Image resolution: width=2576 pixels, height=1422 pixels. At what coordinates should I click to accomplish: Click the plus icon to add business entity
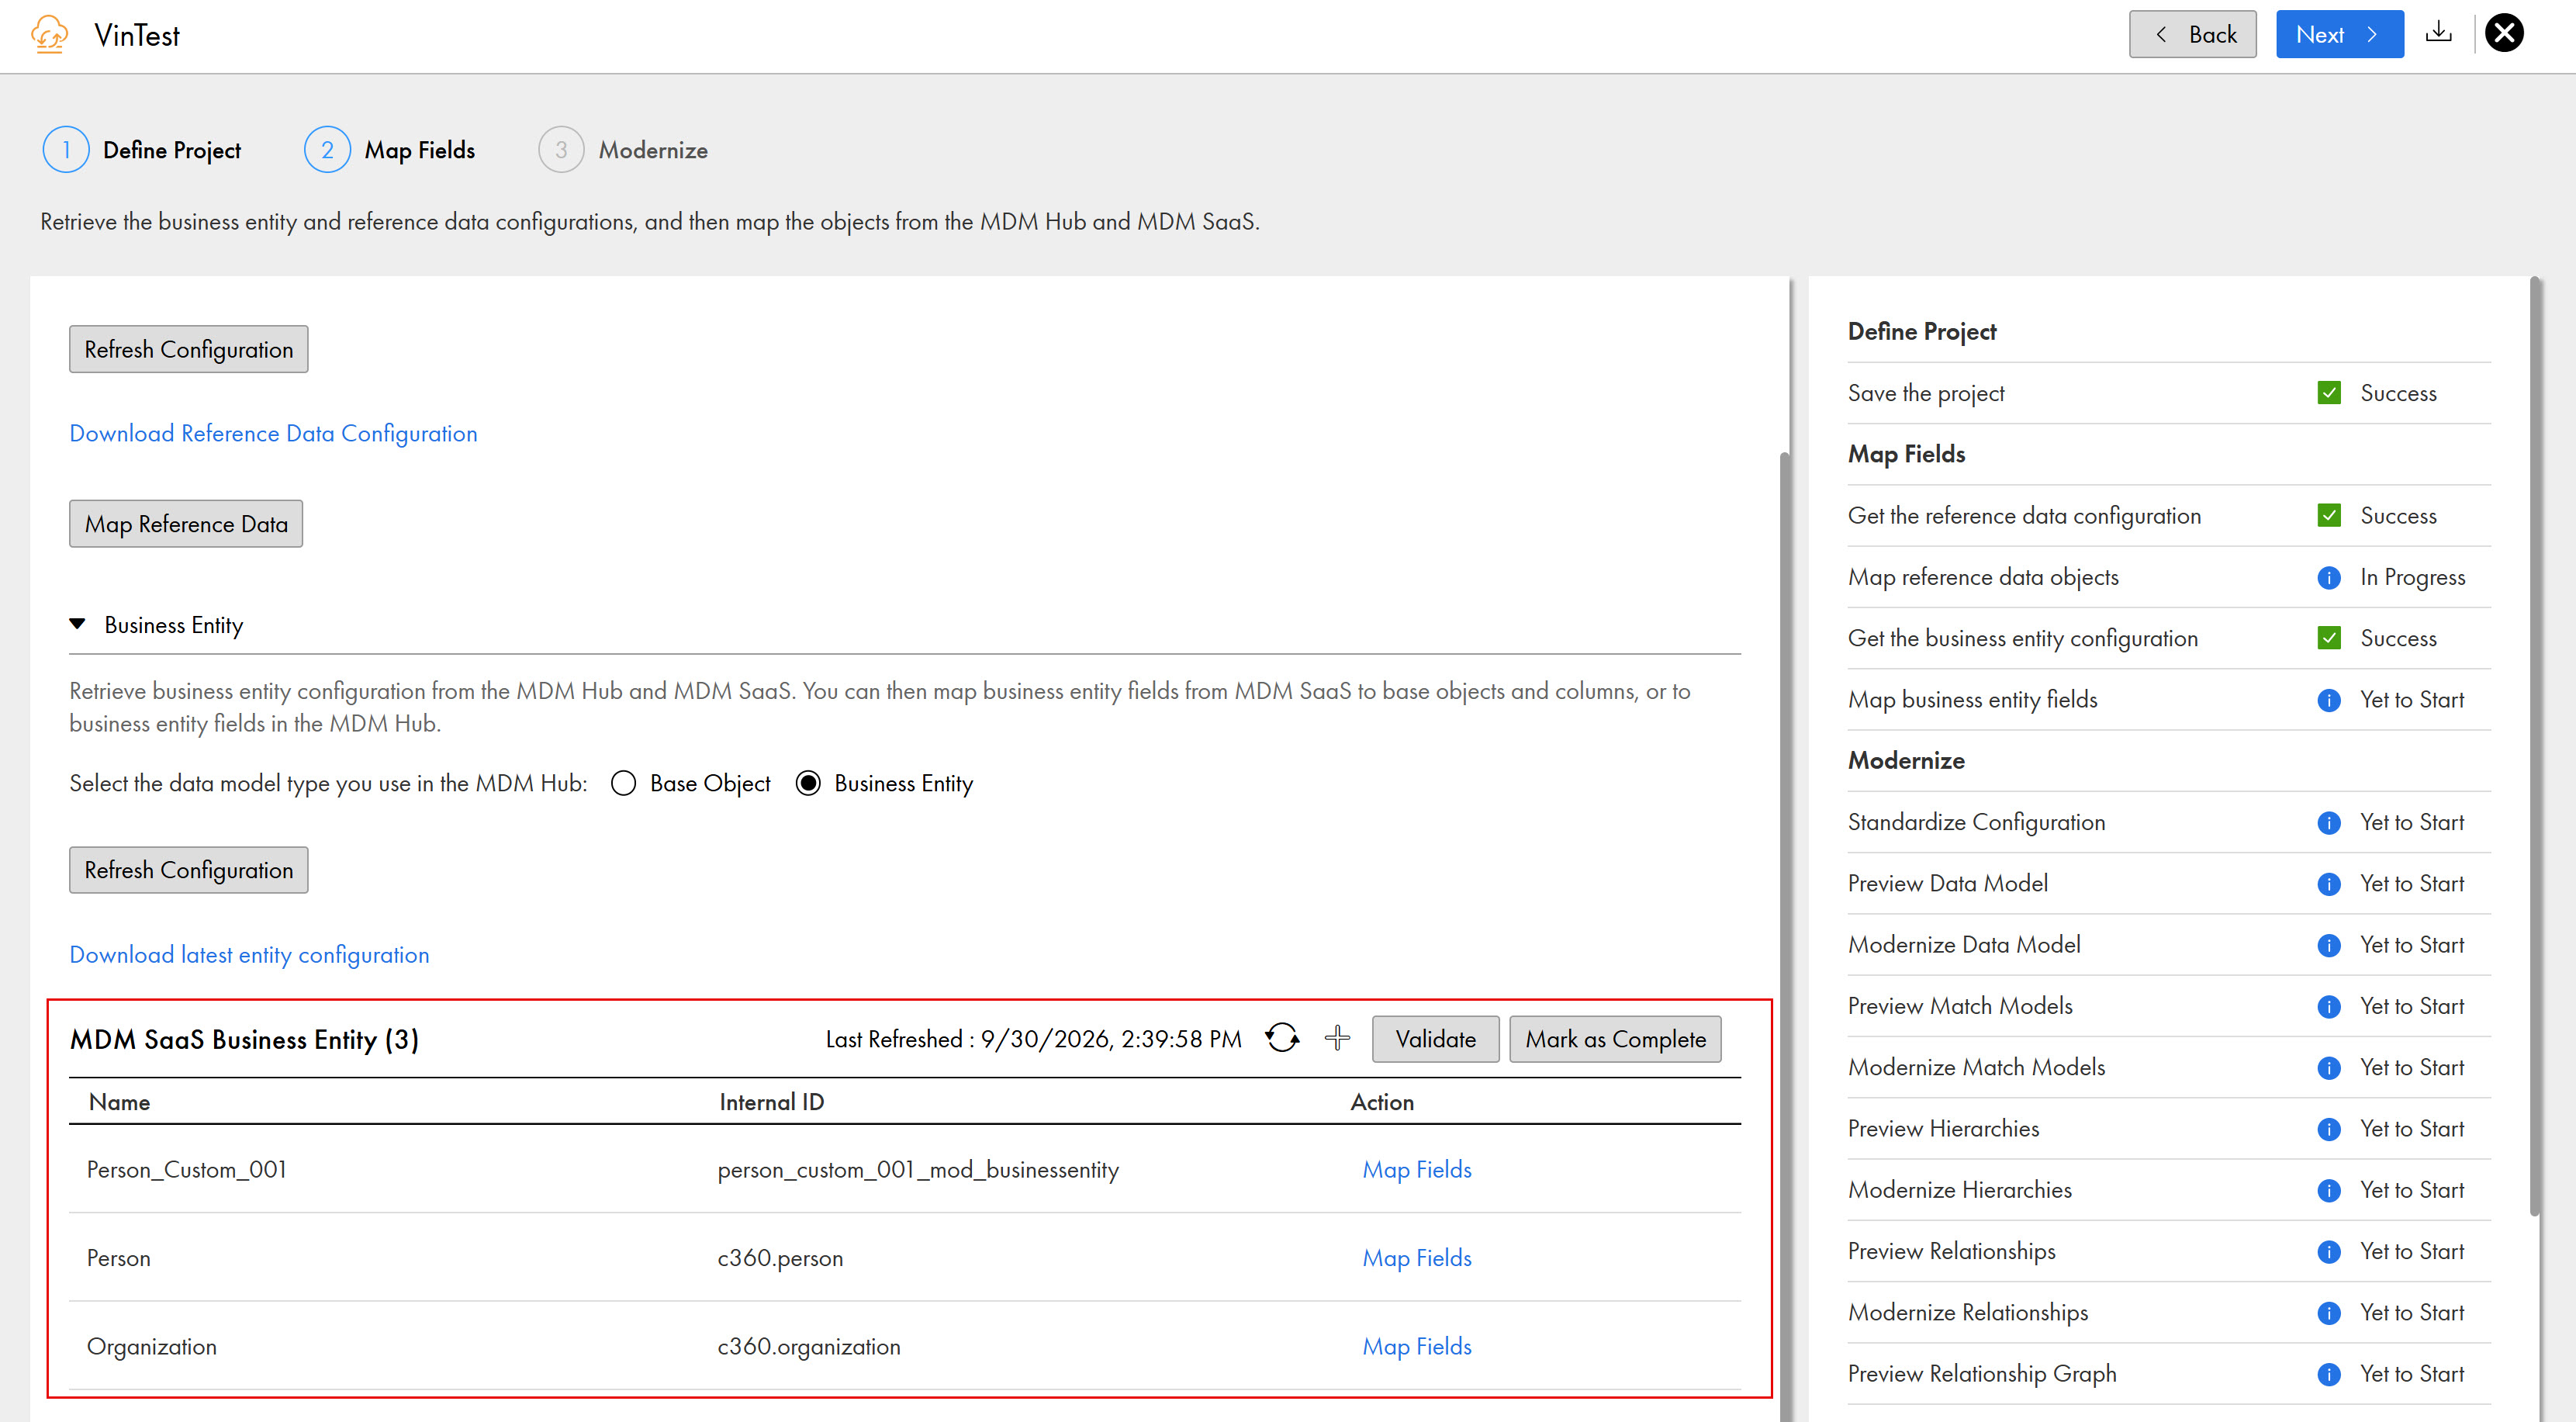(x=1337, y=1038)
